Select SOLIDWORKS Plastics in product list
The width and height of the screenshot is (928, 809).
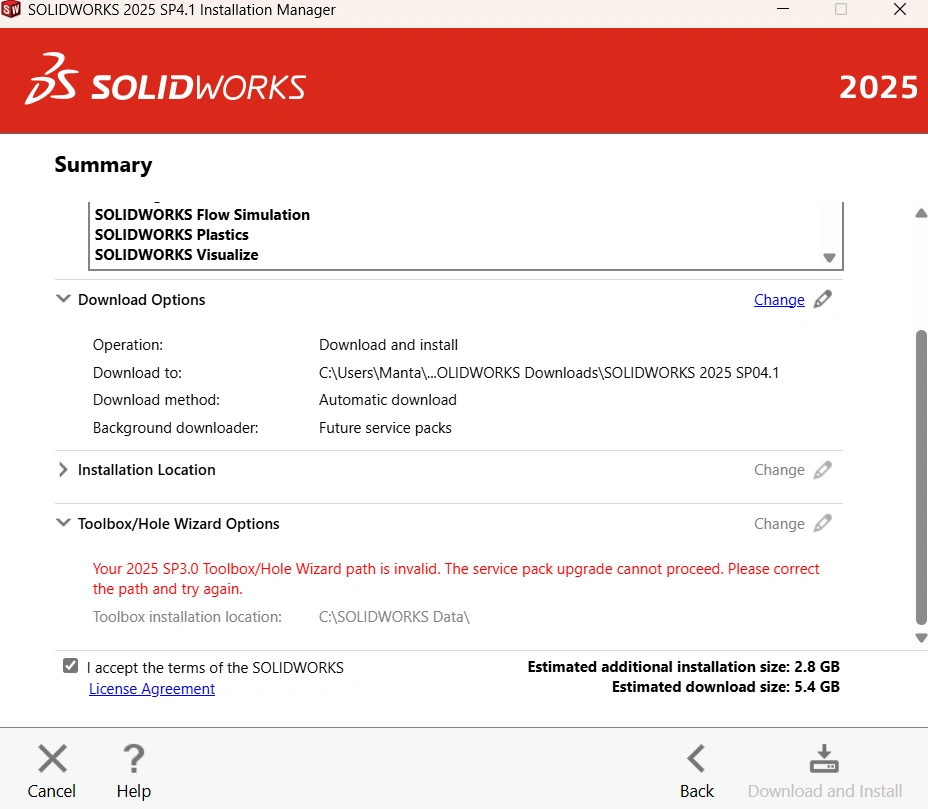point(172,235)
